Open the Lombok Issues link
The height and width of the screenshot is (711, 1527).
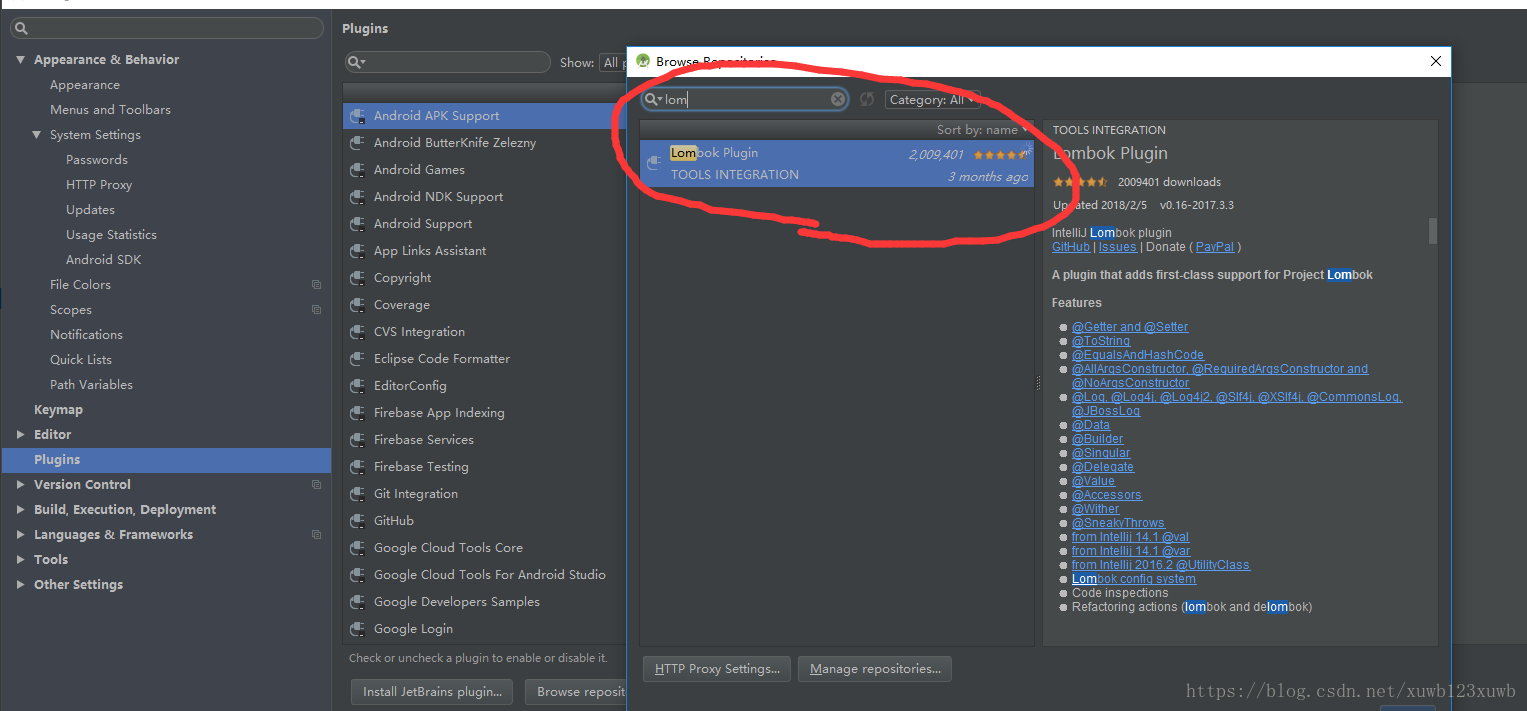1118,247
